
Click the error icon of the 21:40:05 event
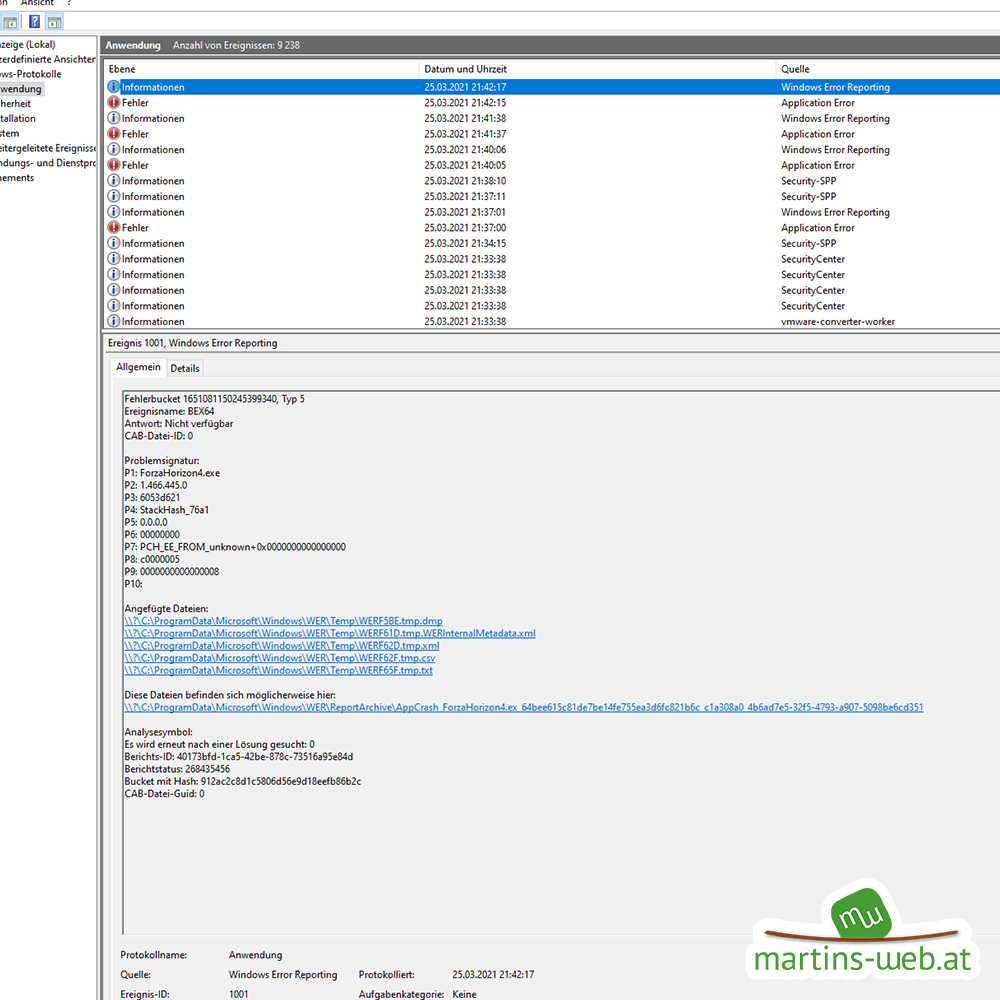tap(114, 165)
